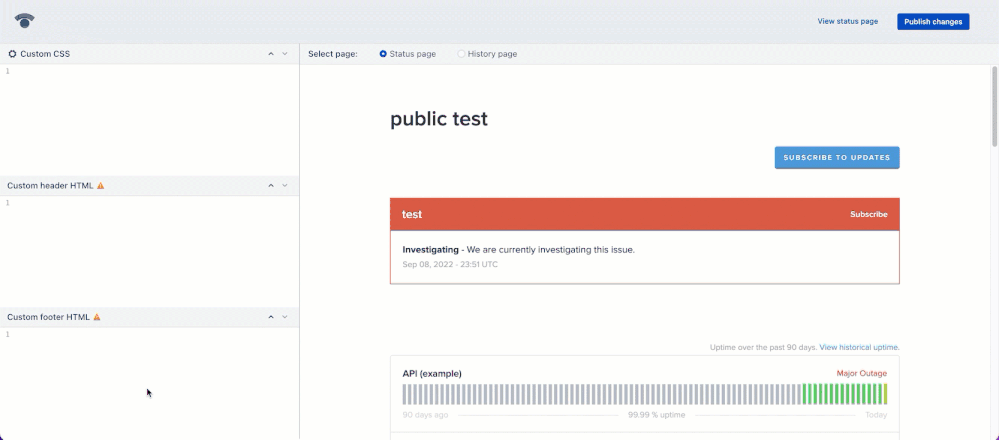The height and width of the screenshot is (440, 999).
Task: Click inside the Custom header HTML editor
Action: [x=149, y=252]
